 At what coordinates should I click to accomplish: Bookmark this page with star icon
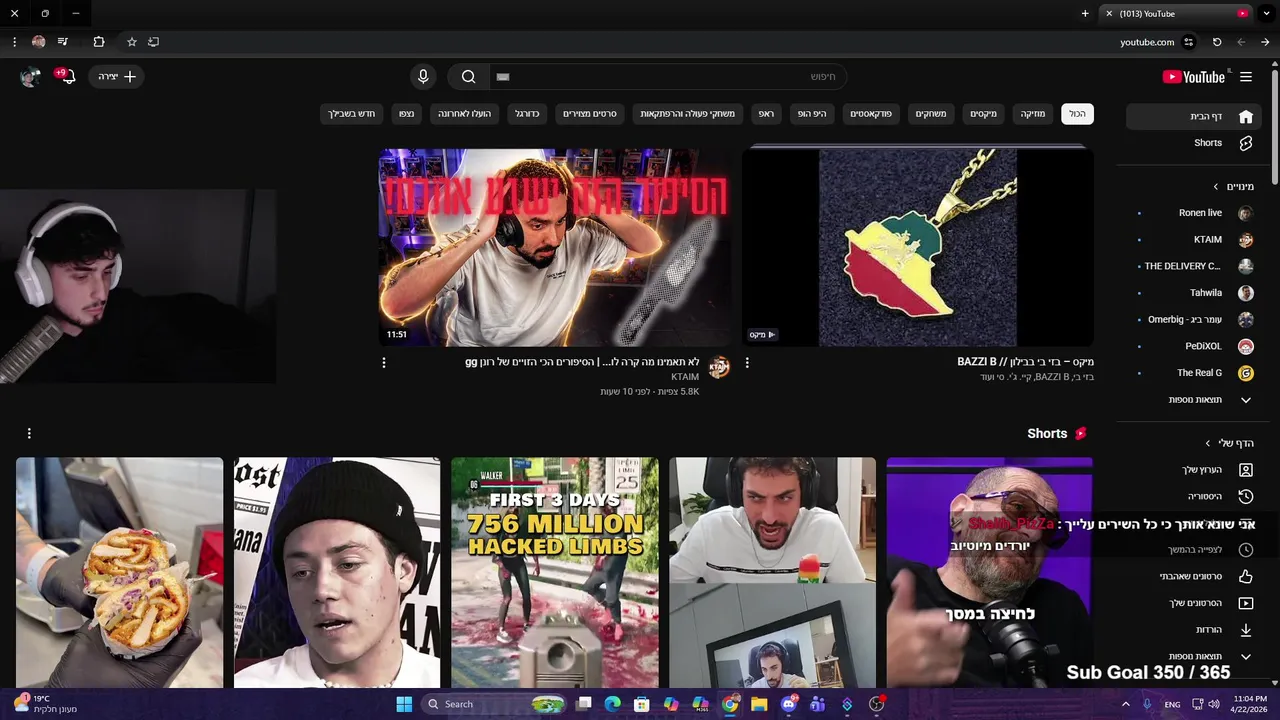(x=131, y=42)
